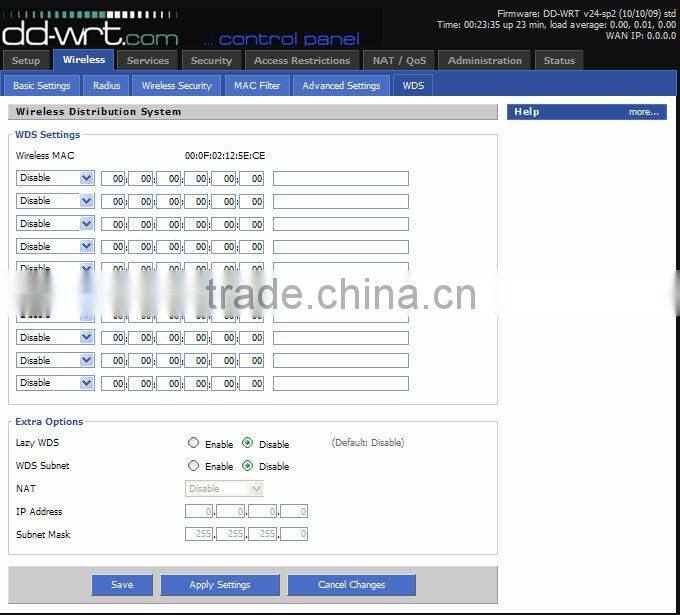Click the last octet of the IP Address
The image size is (680, 615).
click(x=294, y=511)
